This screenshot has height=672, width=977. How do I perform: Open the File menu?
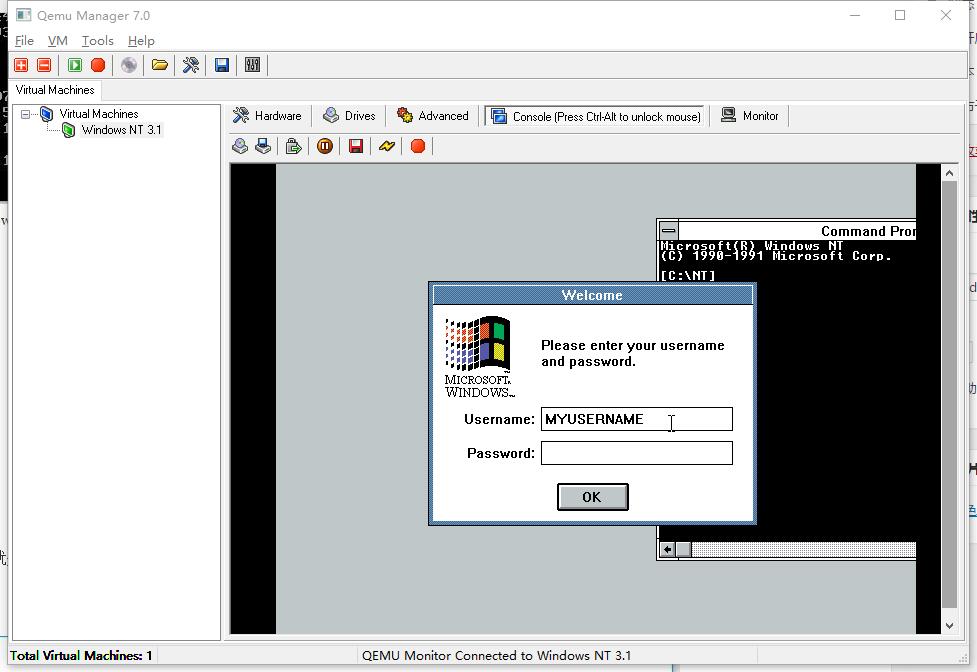coord(24,41)
